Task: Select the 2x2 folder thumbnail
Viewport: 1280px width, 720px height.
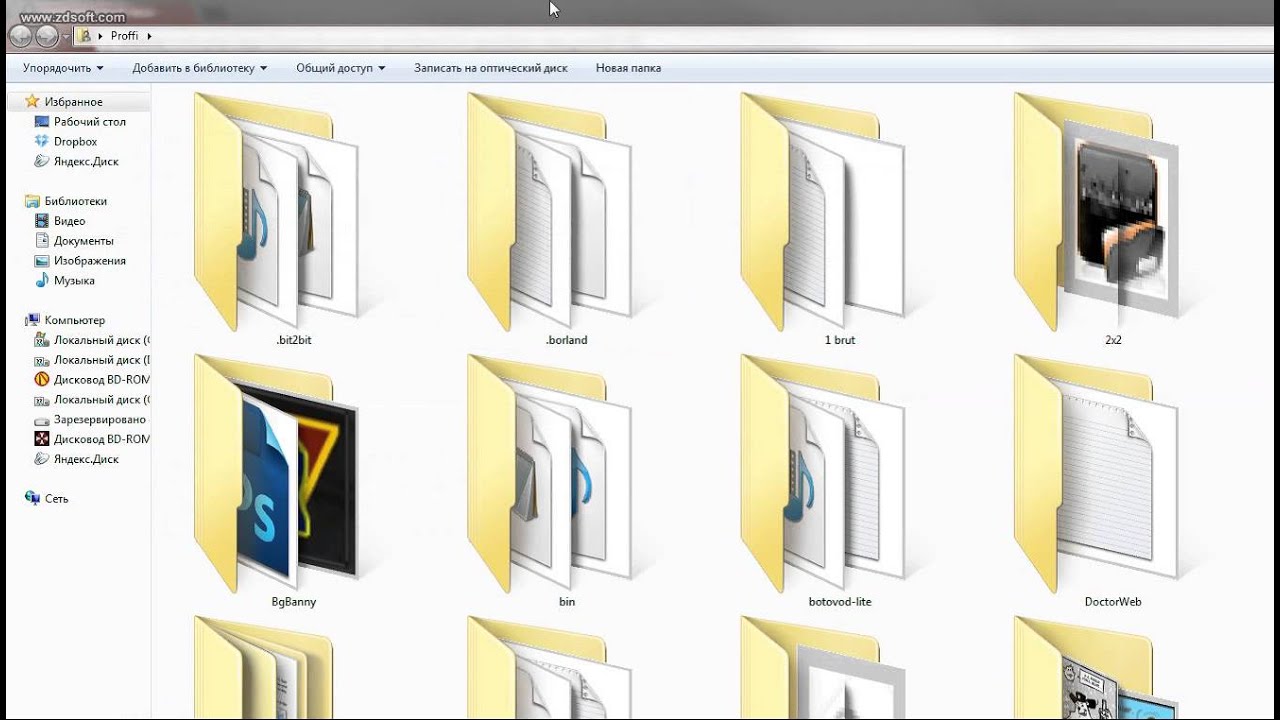Action: pyautogui.click(x=1096, y=212)
